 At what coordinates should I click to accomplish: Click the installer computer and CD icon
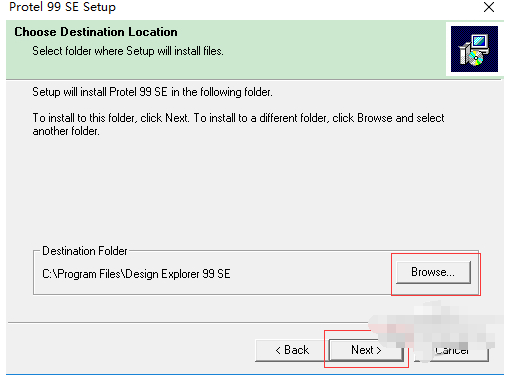[474, 49]
